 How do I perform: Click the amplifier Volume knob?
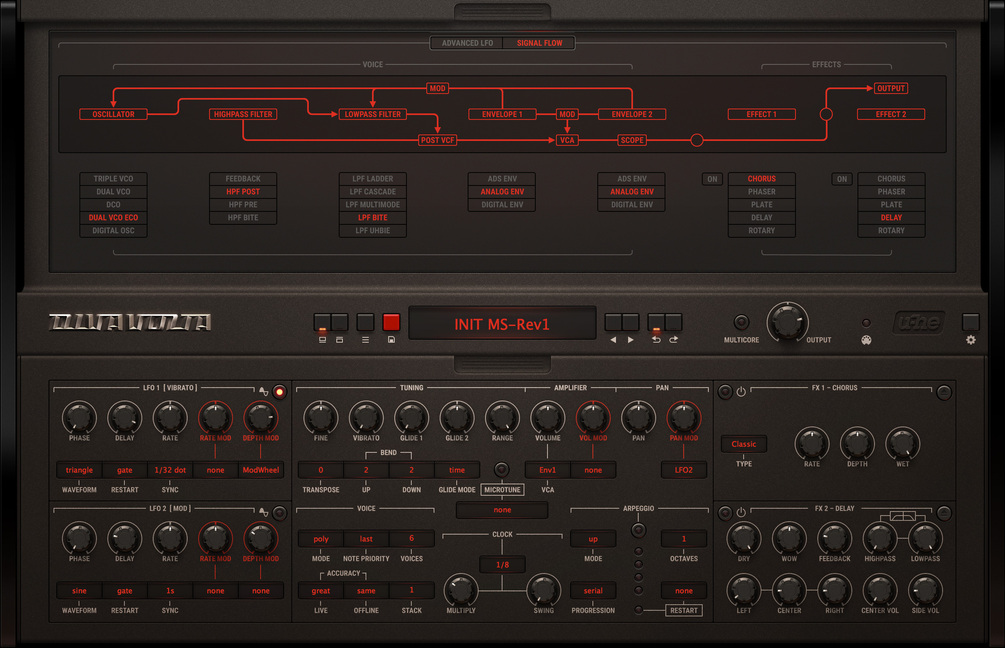547,417
